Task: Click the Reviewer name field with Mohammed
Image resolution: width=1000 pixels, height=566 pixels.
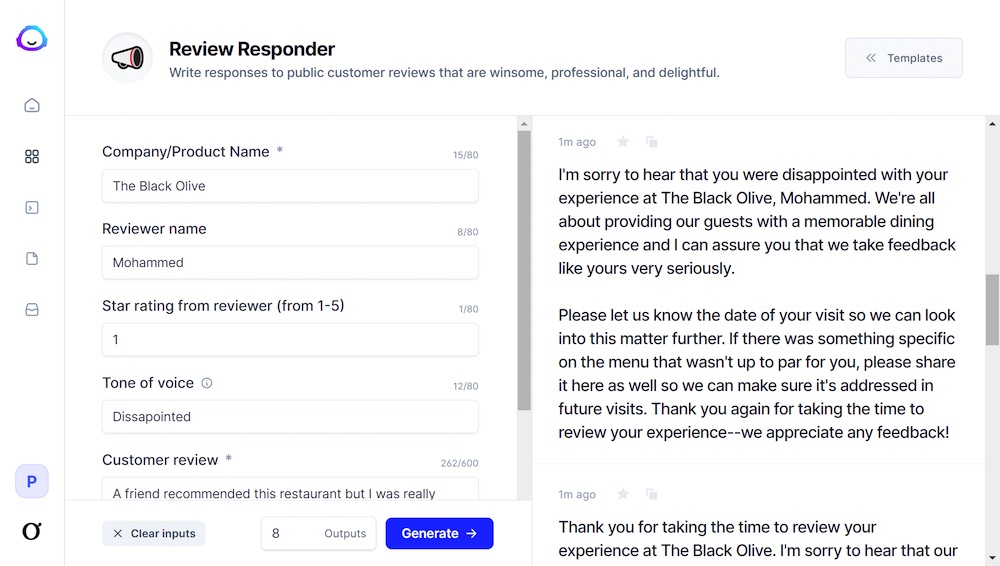Action: coord(290,262)
